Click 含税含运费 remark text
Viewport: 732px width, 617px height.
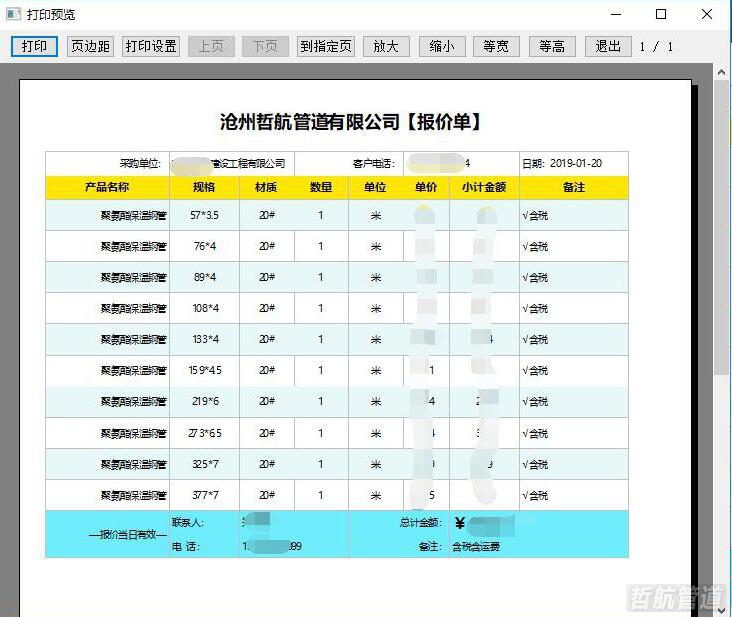476,547
